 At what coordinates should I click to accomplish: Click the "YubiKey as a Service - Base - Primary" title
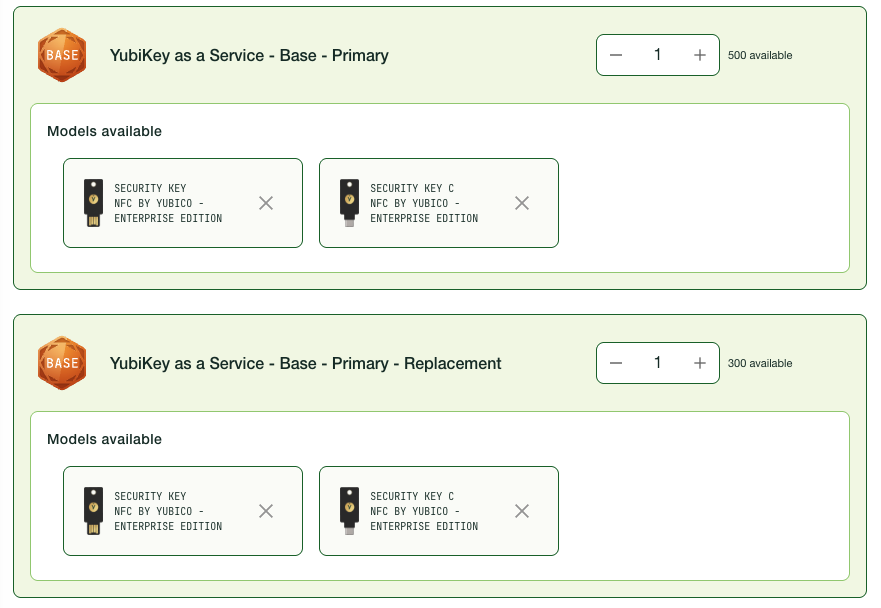click(x=249, y=56)
